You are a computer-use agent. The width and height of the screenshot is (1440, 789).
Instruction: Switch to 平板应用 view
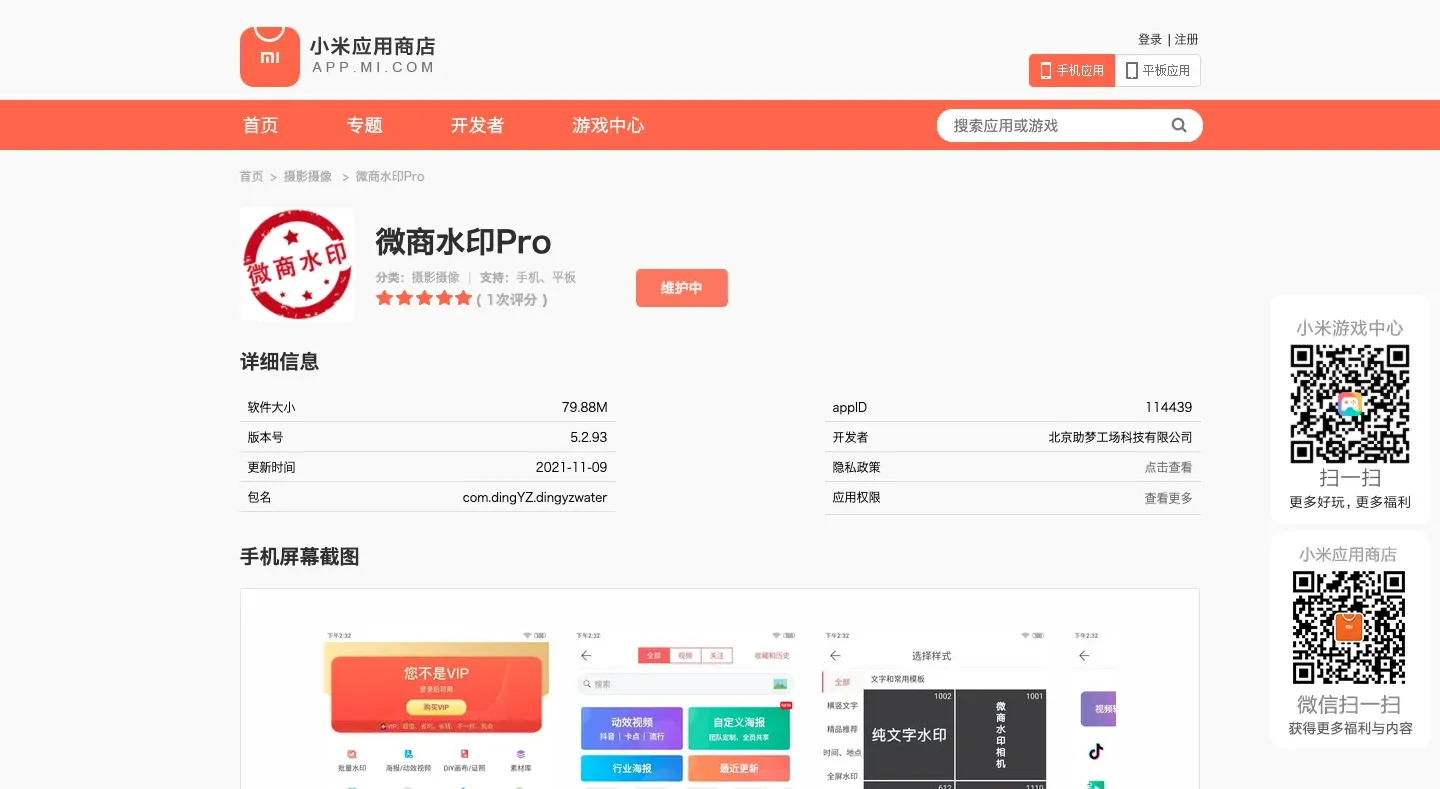pyautogui.click(x=1158, y=71)
